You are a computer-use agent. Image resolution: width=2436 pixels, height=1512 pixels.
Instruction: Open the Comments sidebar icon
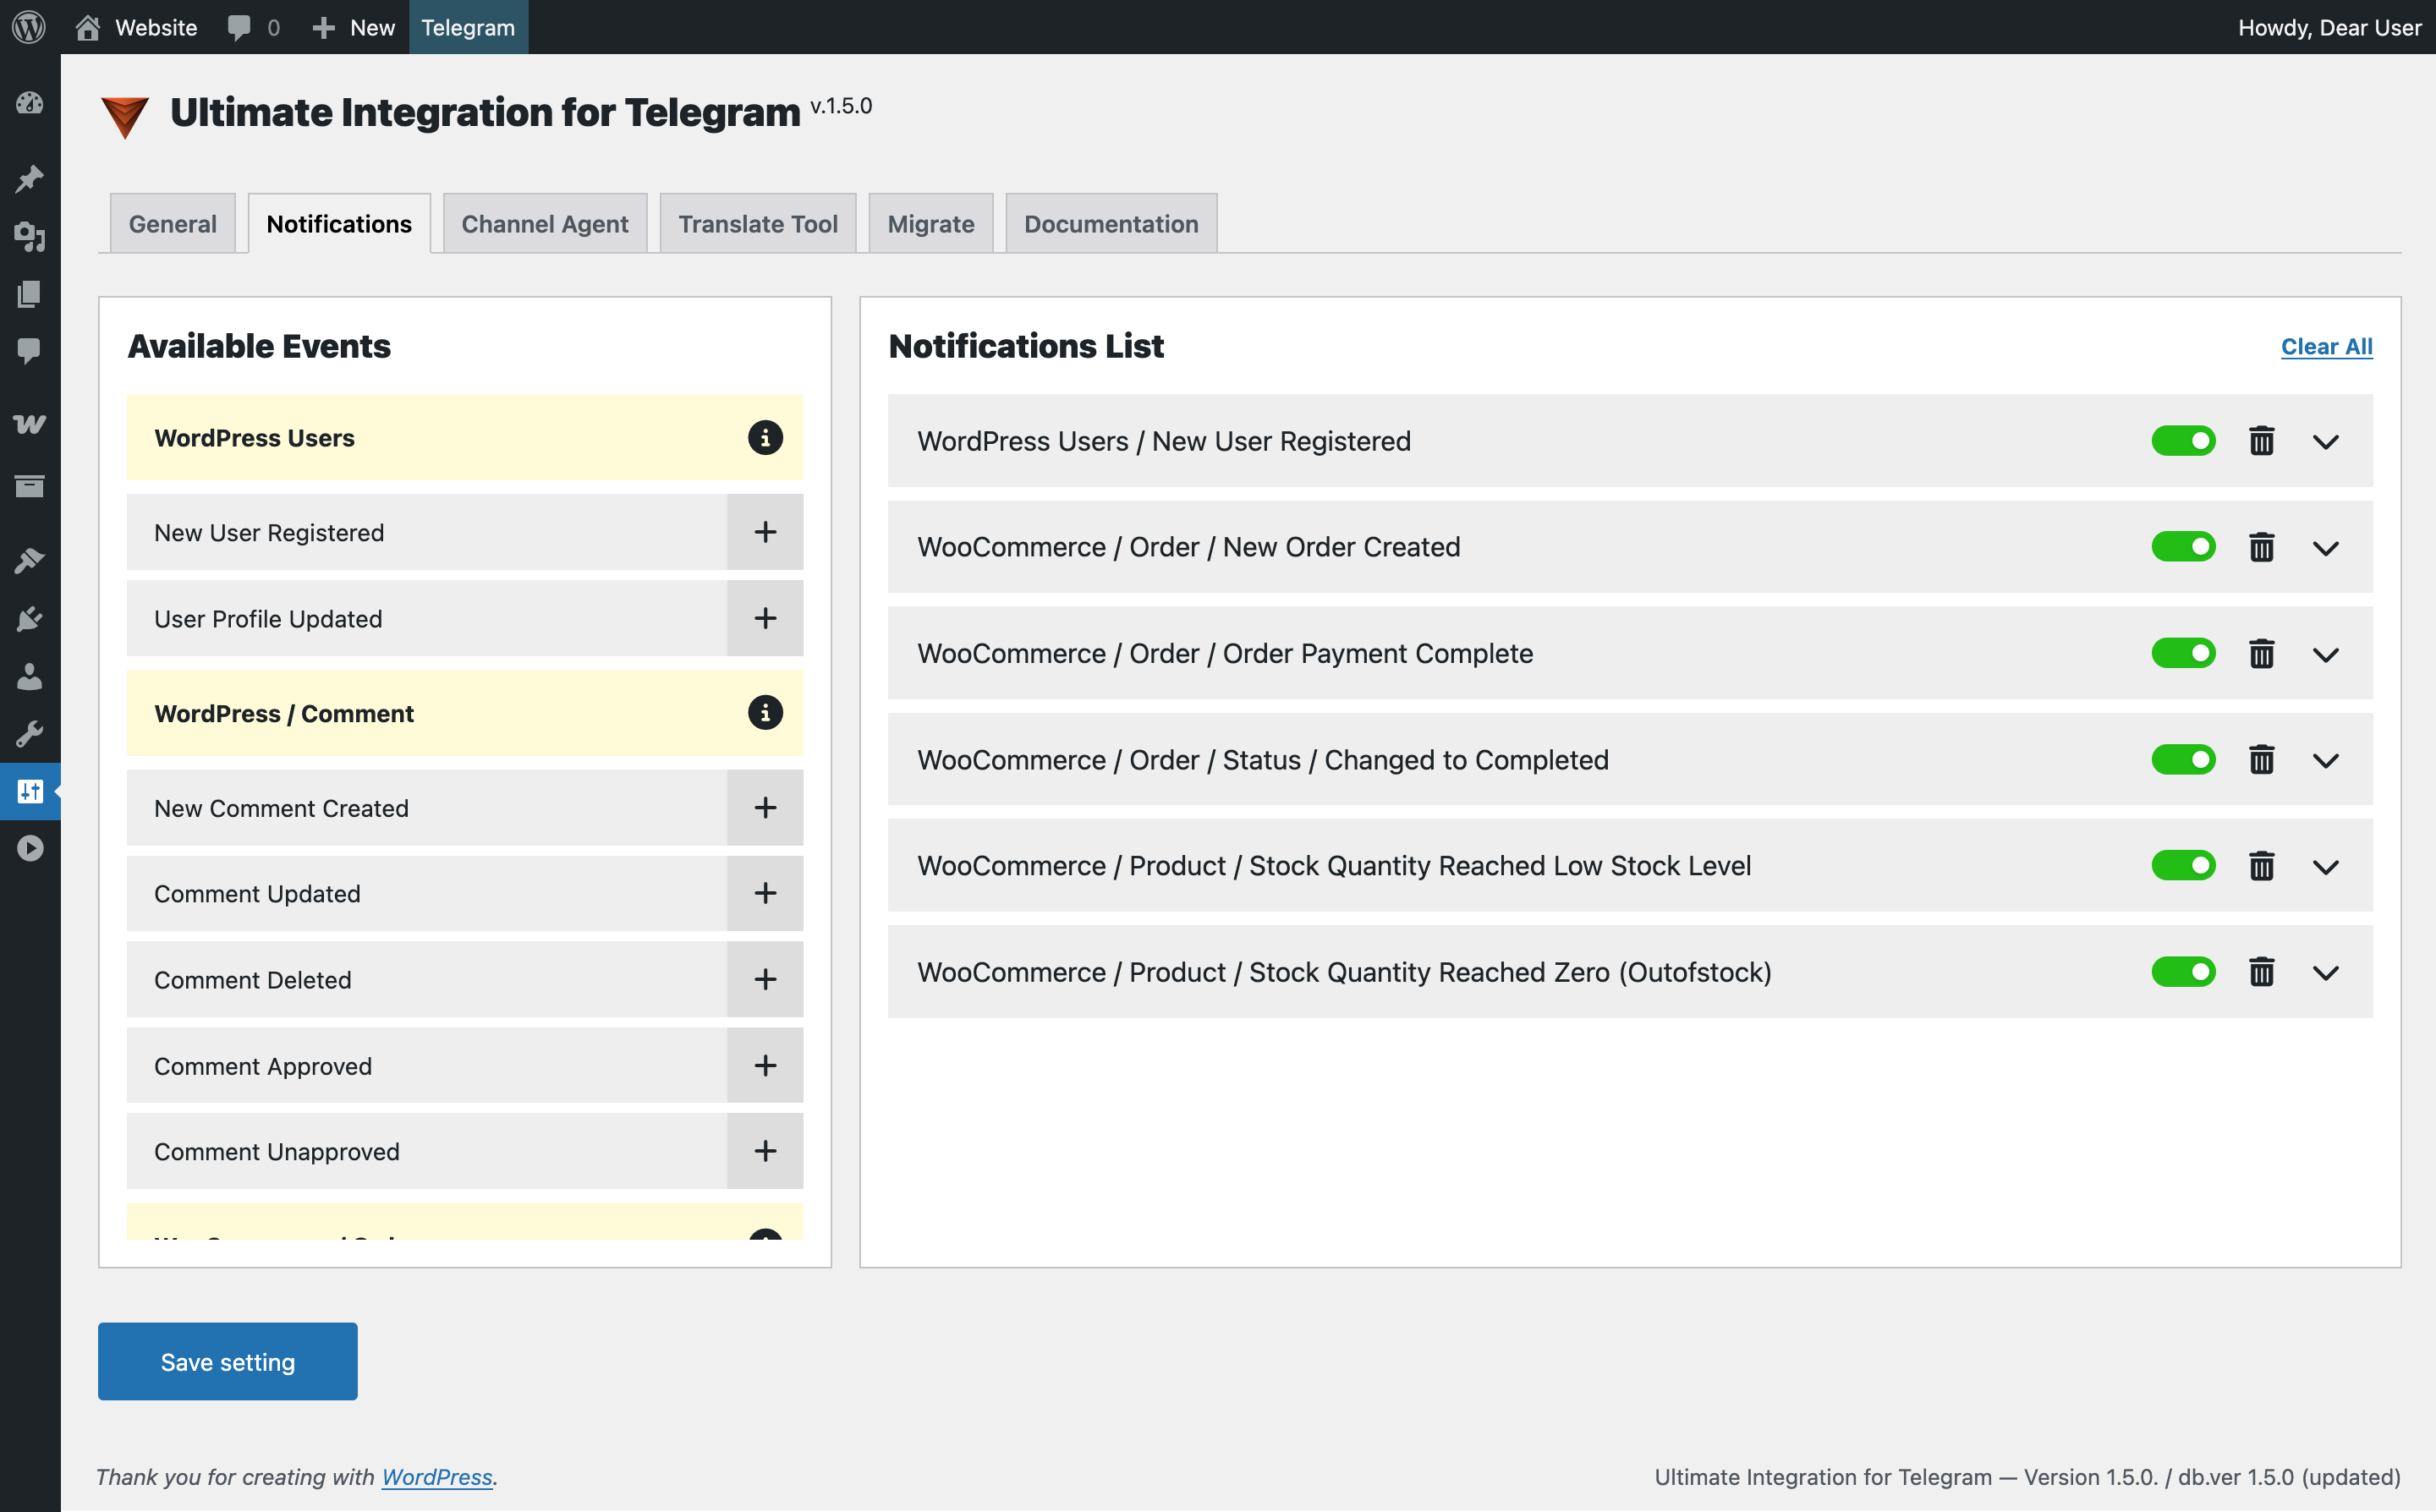30,351
